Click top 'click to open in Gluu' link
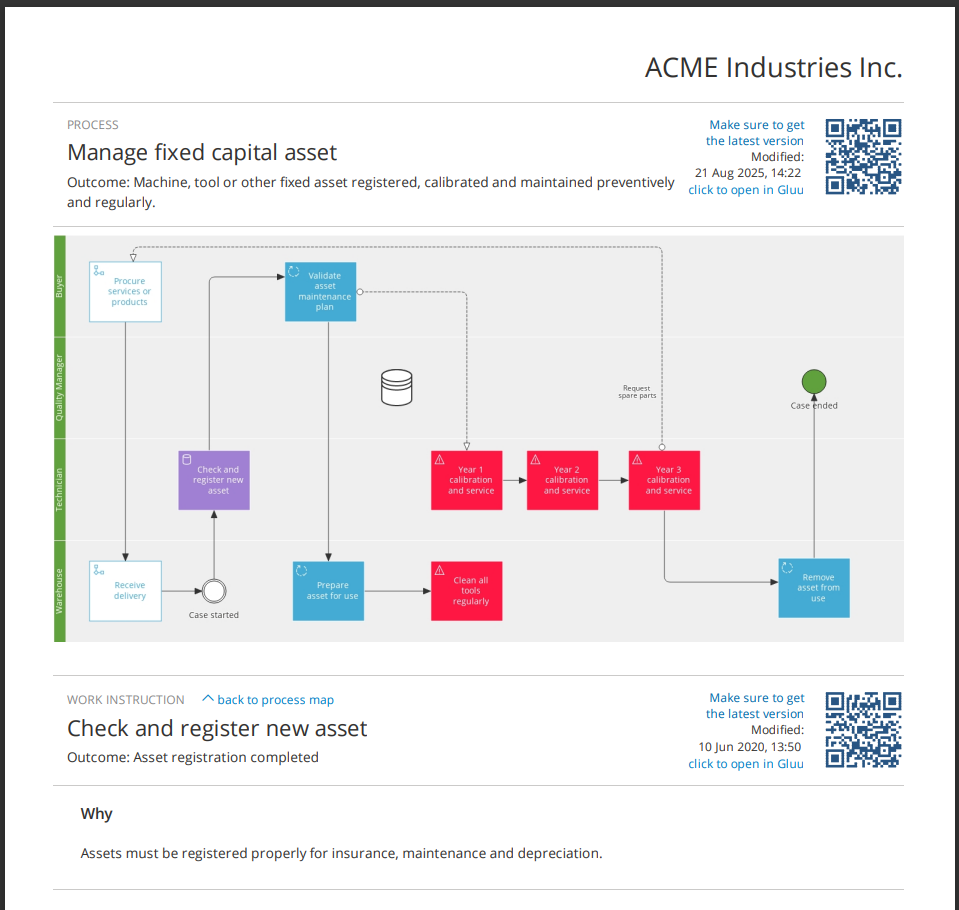Image resolution: width=959 pixels, height=910 pixels. point(745,190)
